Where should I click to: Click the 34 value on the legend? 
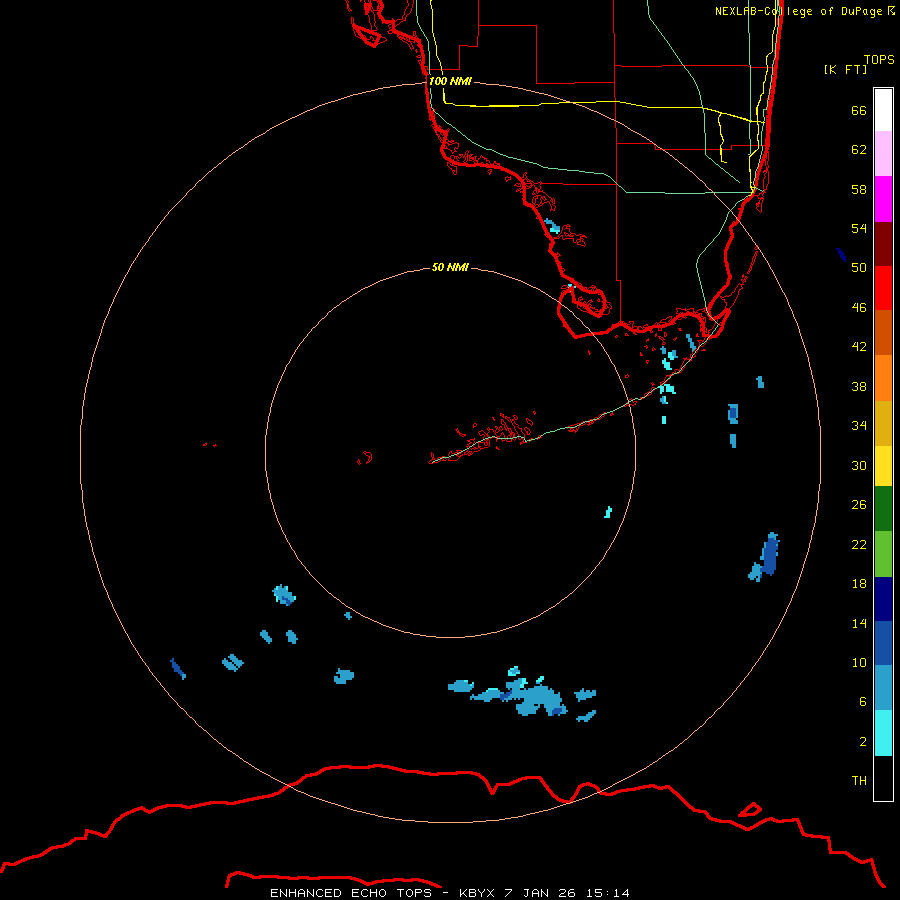859,426
